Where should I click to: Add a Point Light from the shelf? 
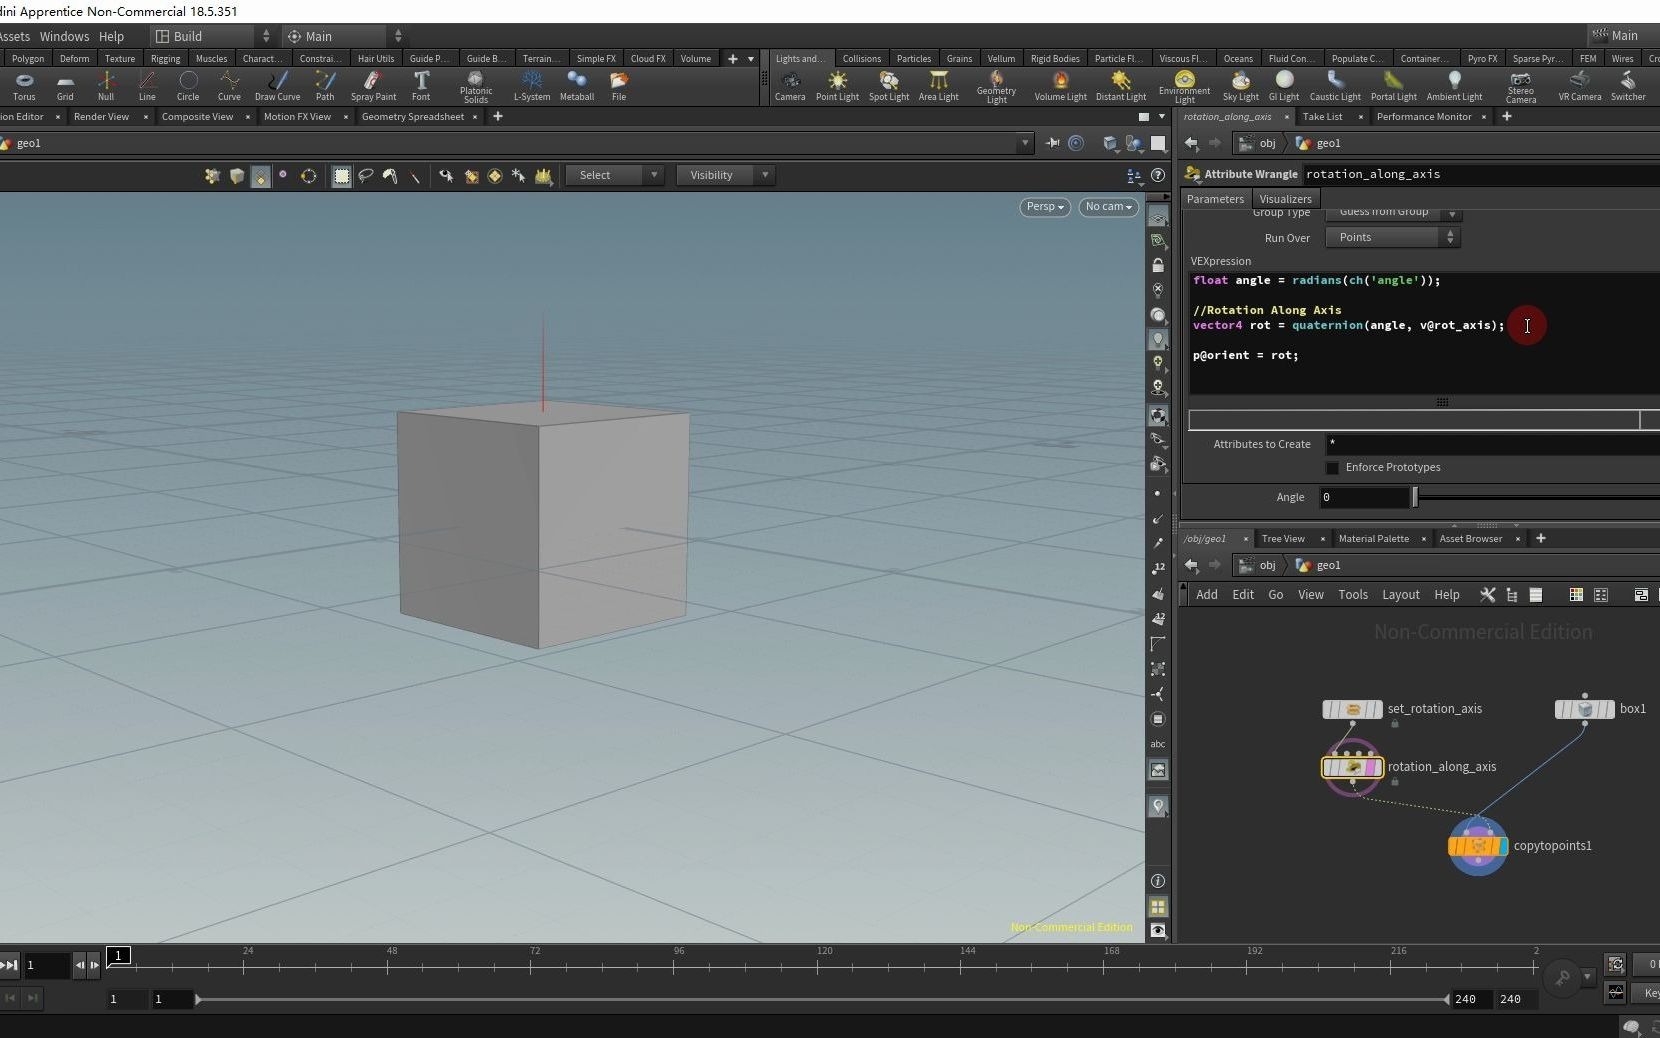point(837,86)
